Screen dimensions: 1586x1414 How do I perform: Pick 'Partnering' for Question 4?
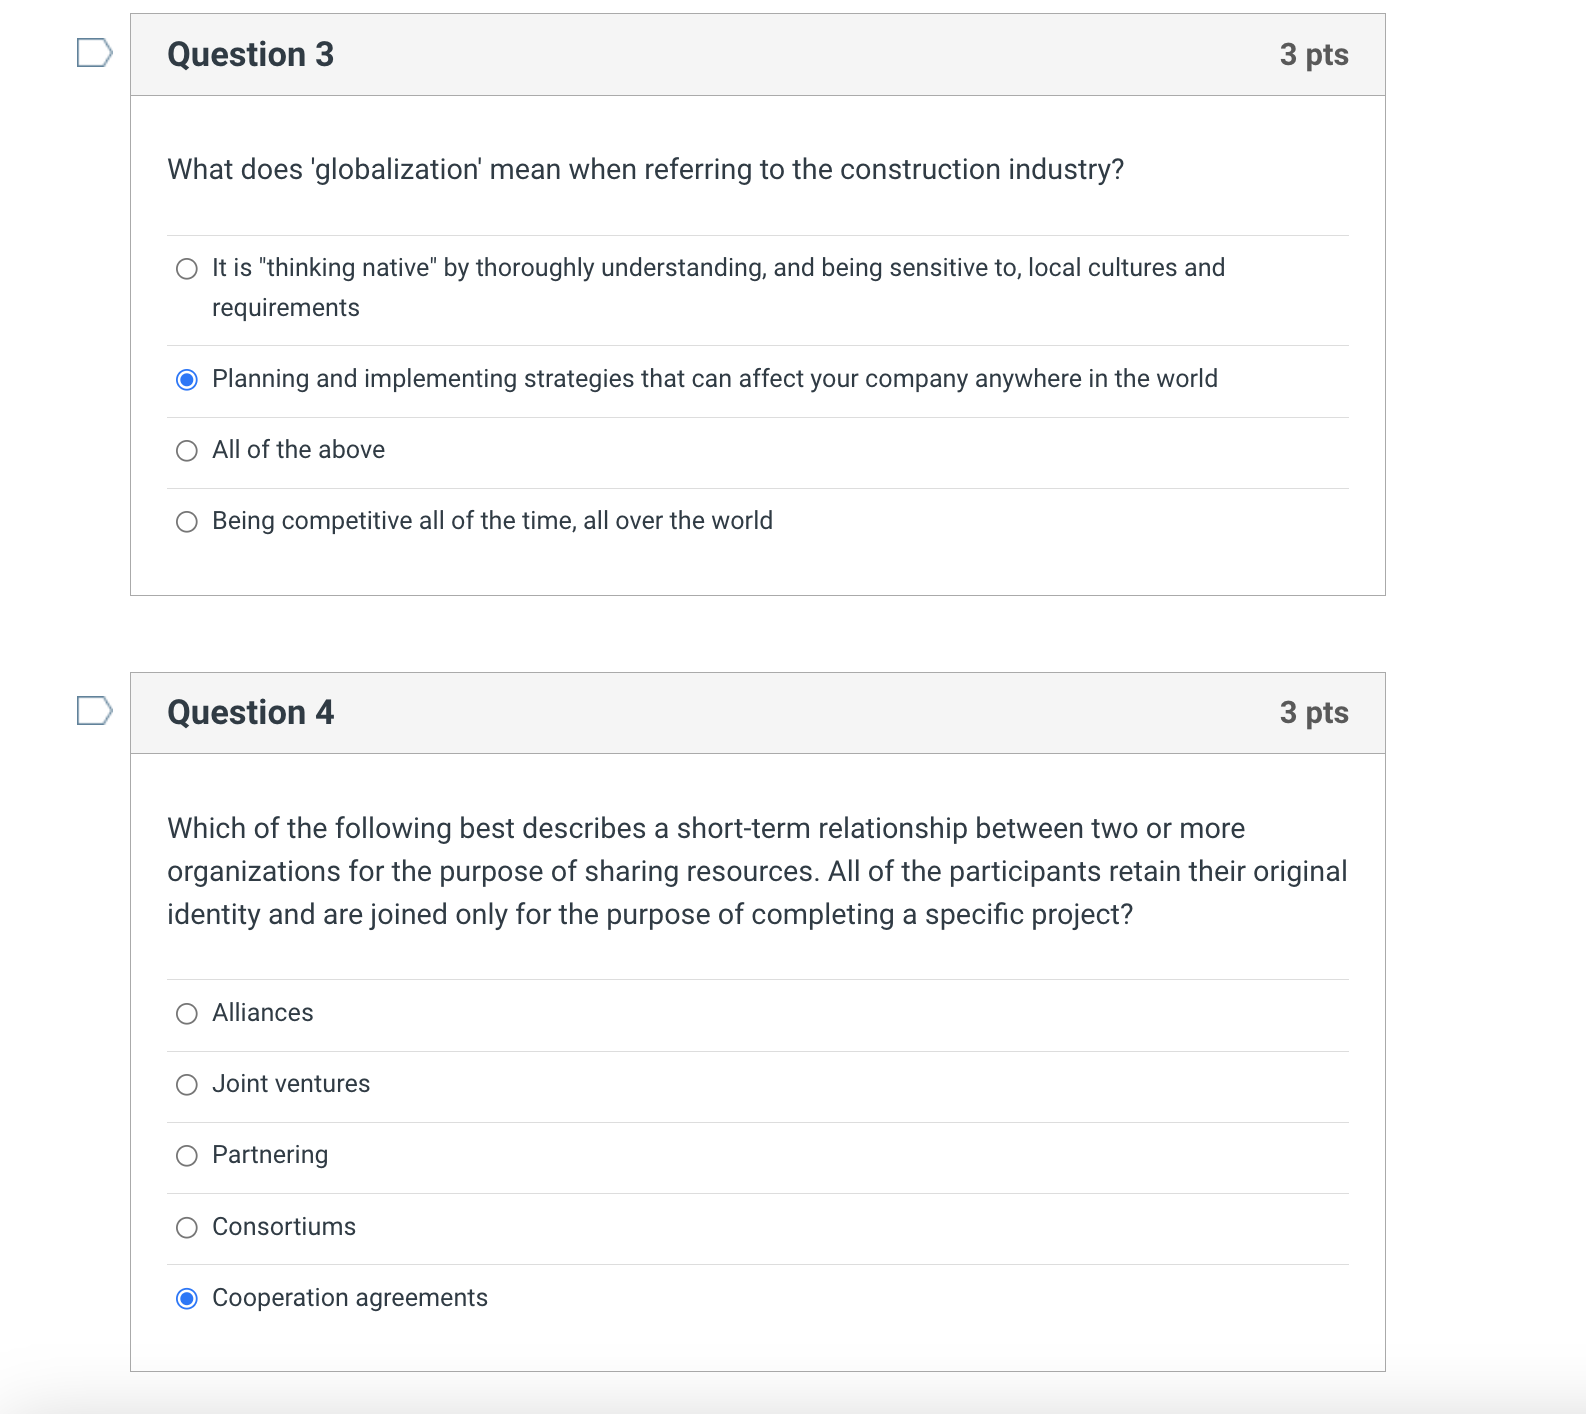(x=186, y=1156)
